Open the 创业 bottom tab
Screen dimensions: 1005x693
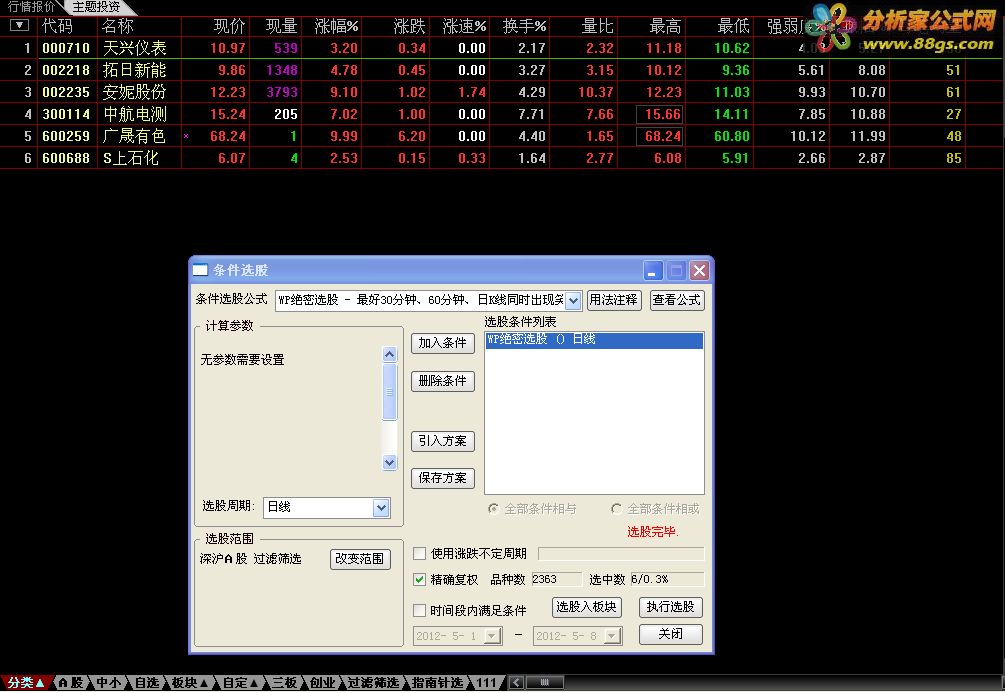tap(322, 683)
